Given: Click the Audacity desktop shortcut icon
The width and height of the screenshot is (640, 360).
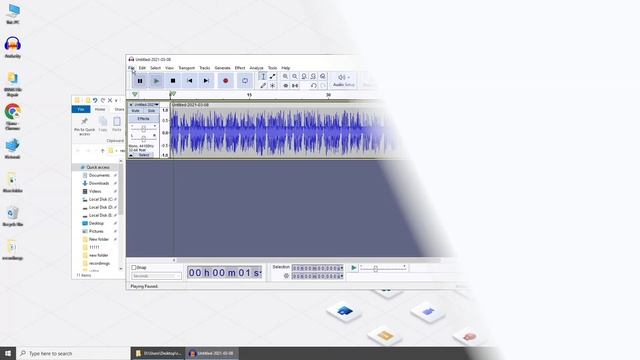Looking at the screenshot, I should (x=13, y=47).
